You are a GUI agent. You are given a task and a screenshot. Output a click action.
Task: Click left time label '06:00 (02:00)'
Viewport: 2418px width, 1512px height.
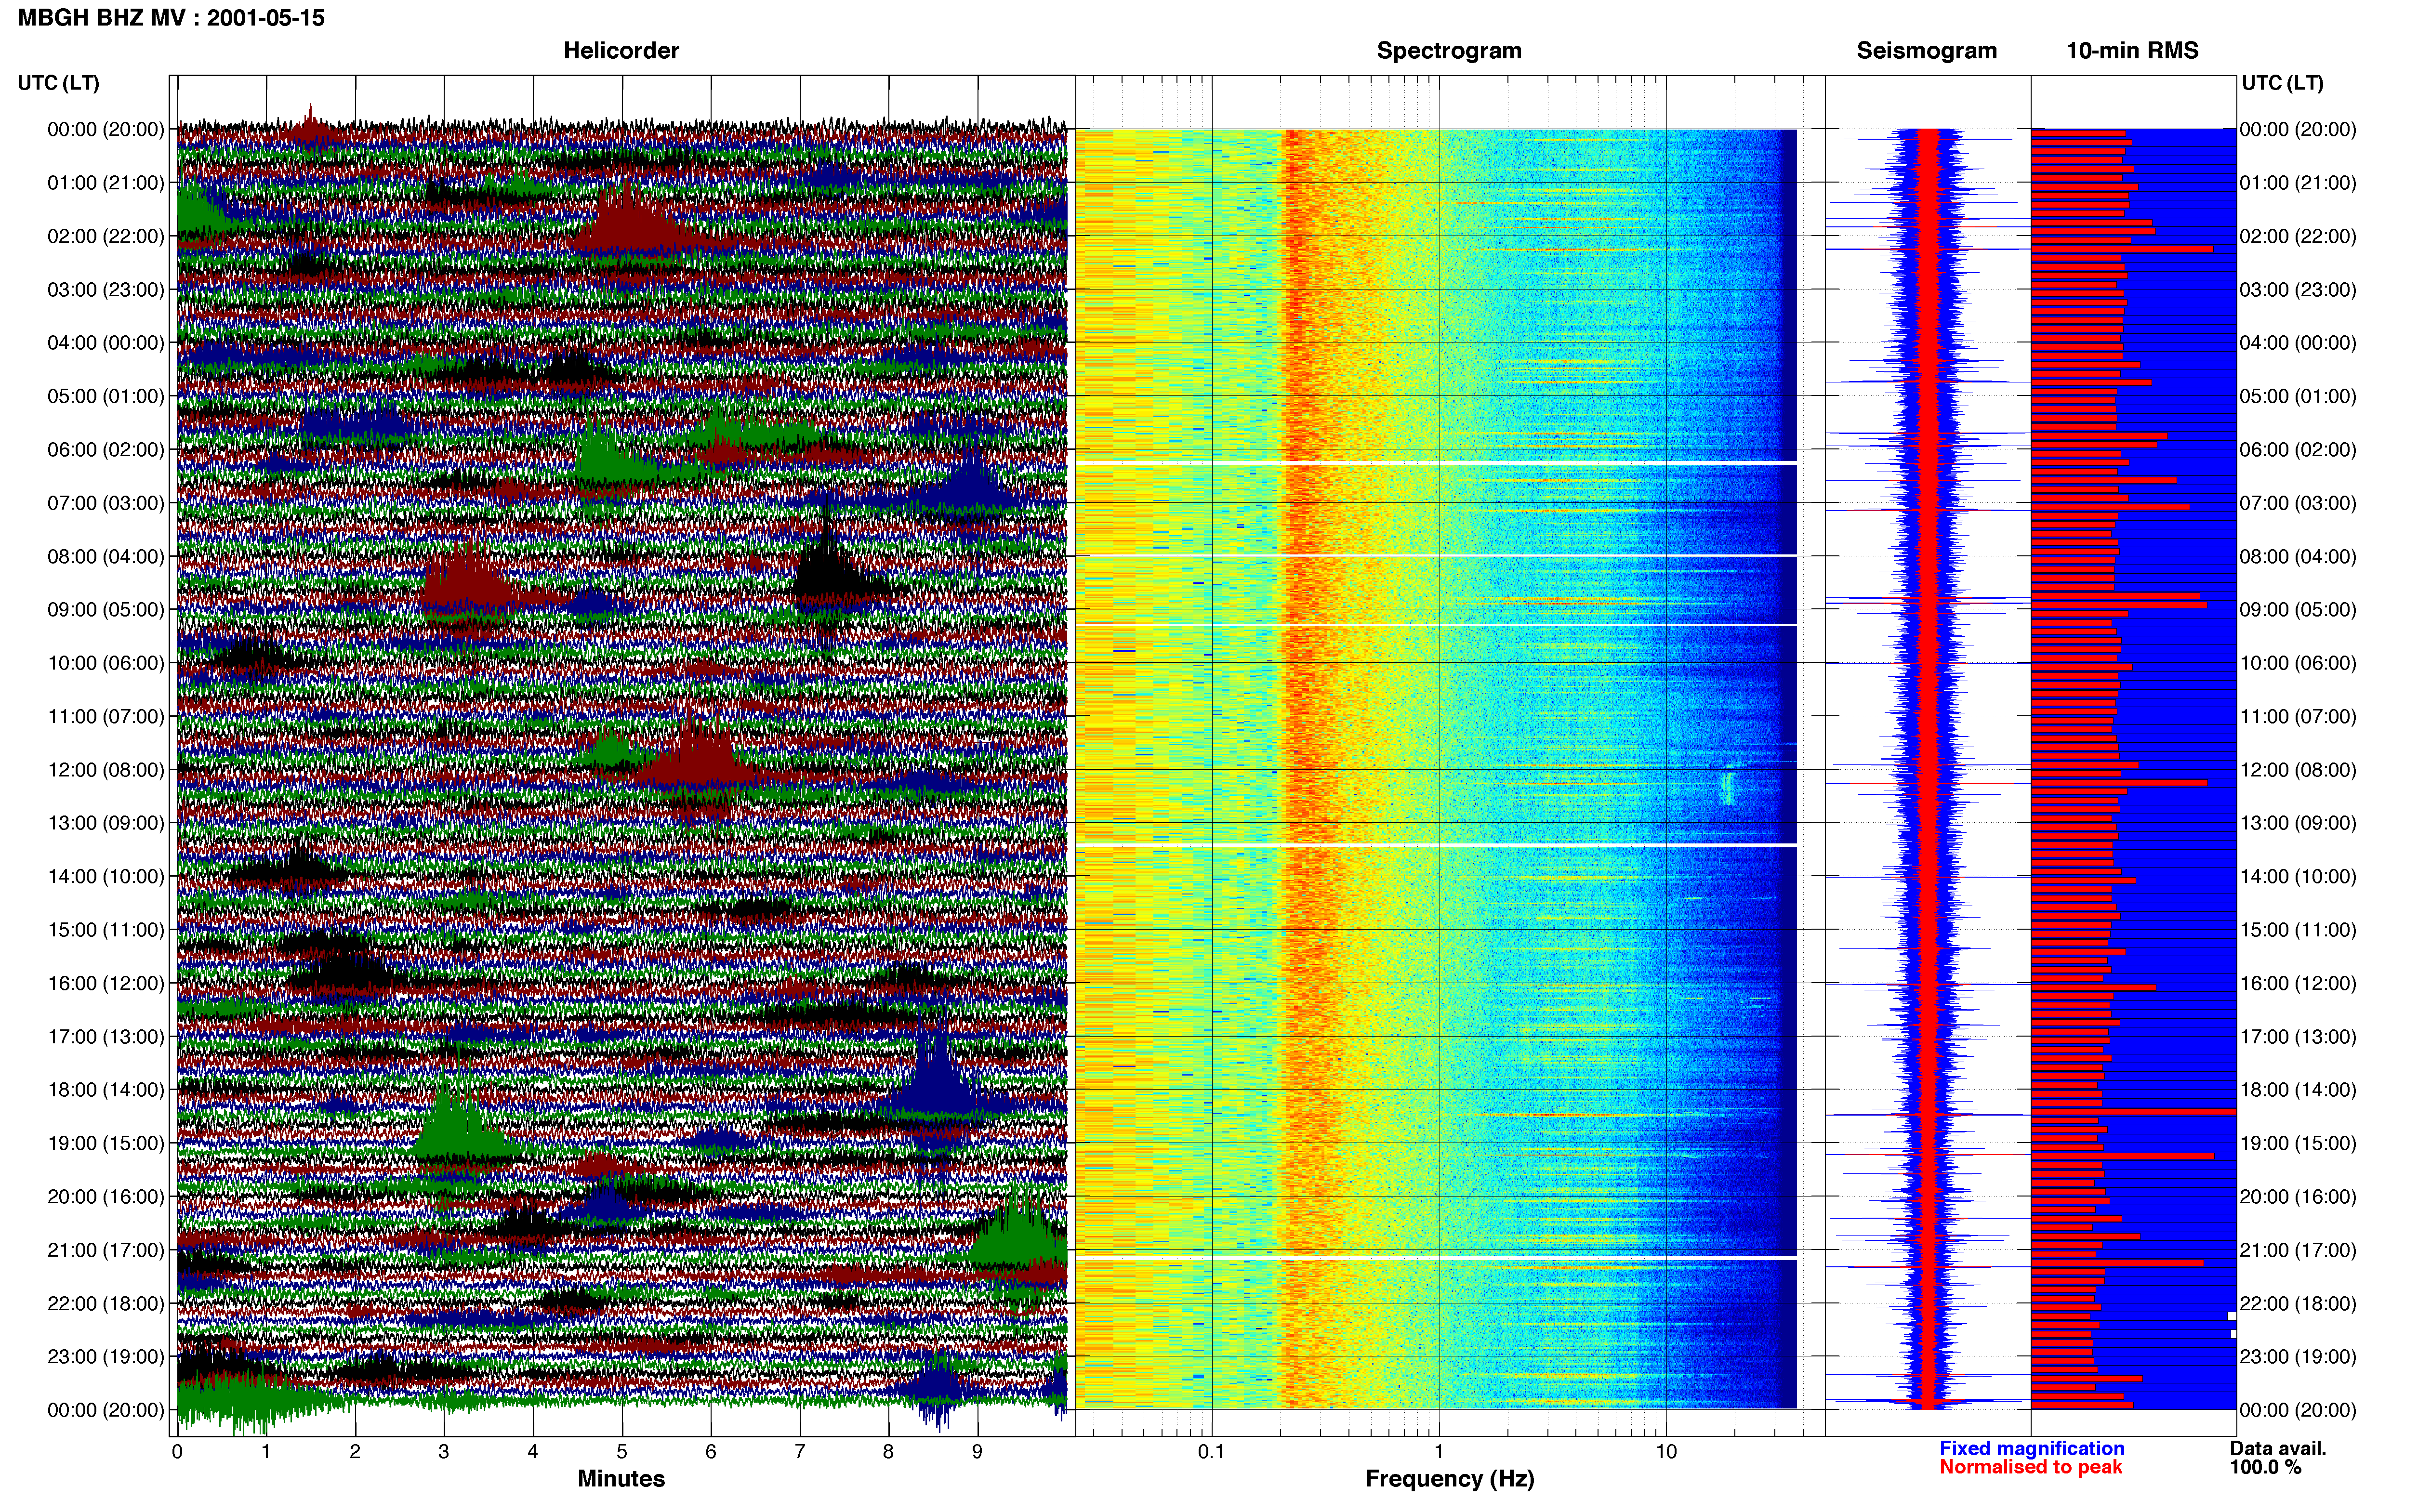(x=106, y=450)
